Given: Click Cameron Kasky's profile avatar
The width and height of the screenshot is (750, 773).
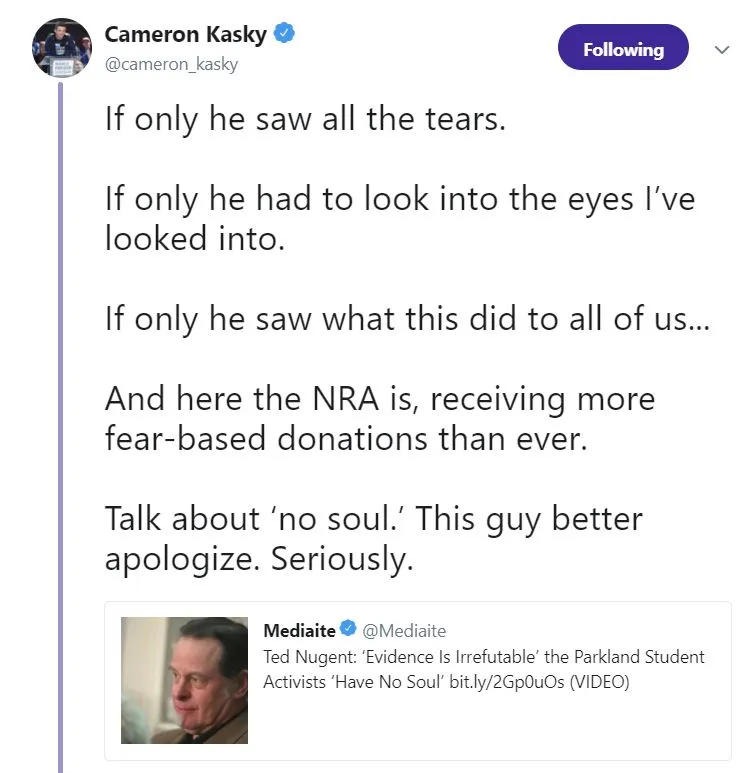Looking at the screenshot, I should click(x=62, y=47).
